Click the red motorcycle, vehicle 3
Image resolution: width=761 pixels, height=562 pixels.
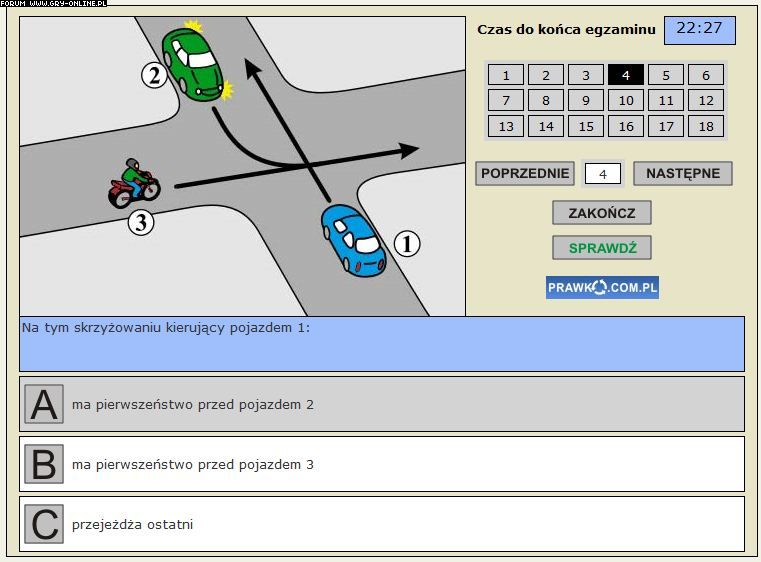pos(133,183)
